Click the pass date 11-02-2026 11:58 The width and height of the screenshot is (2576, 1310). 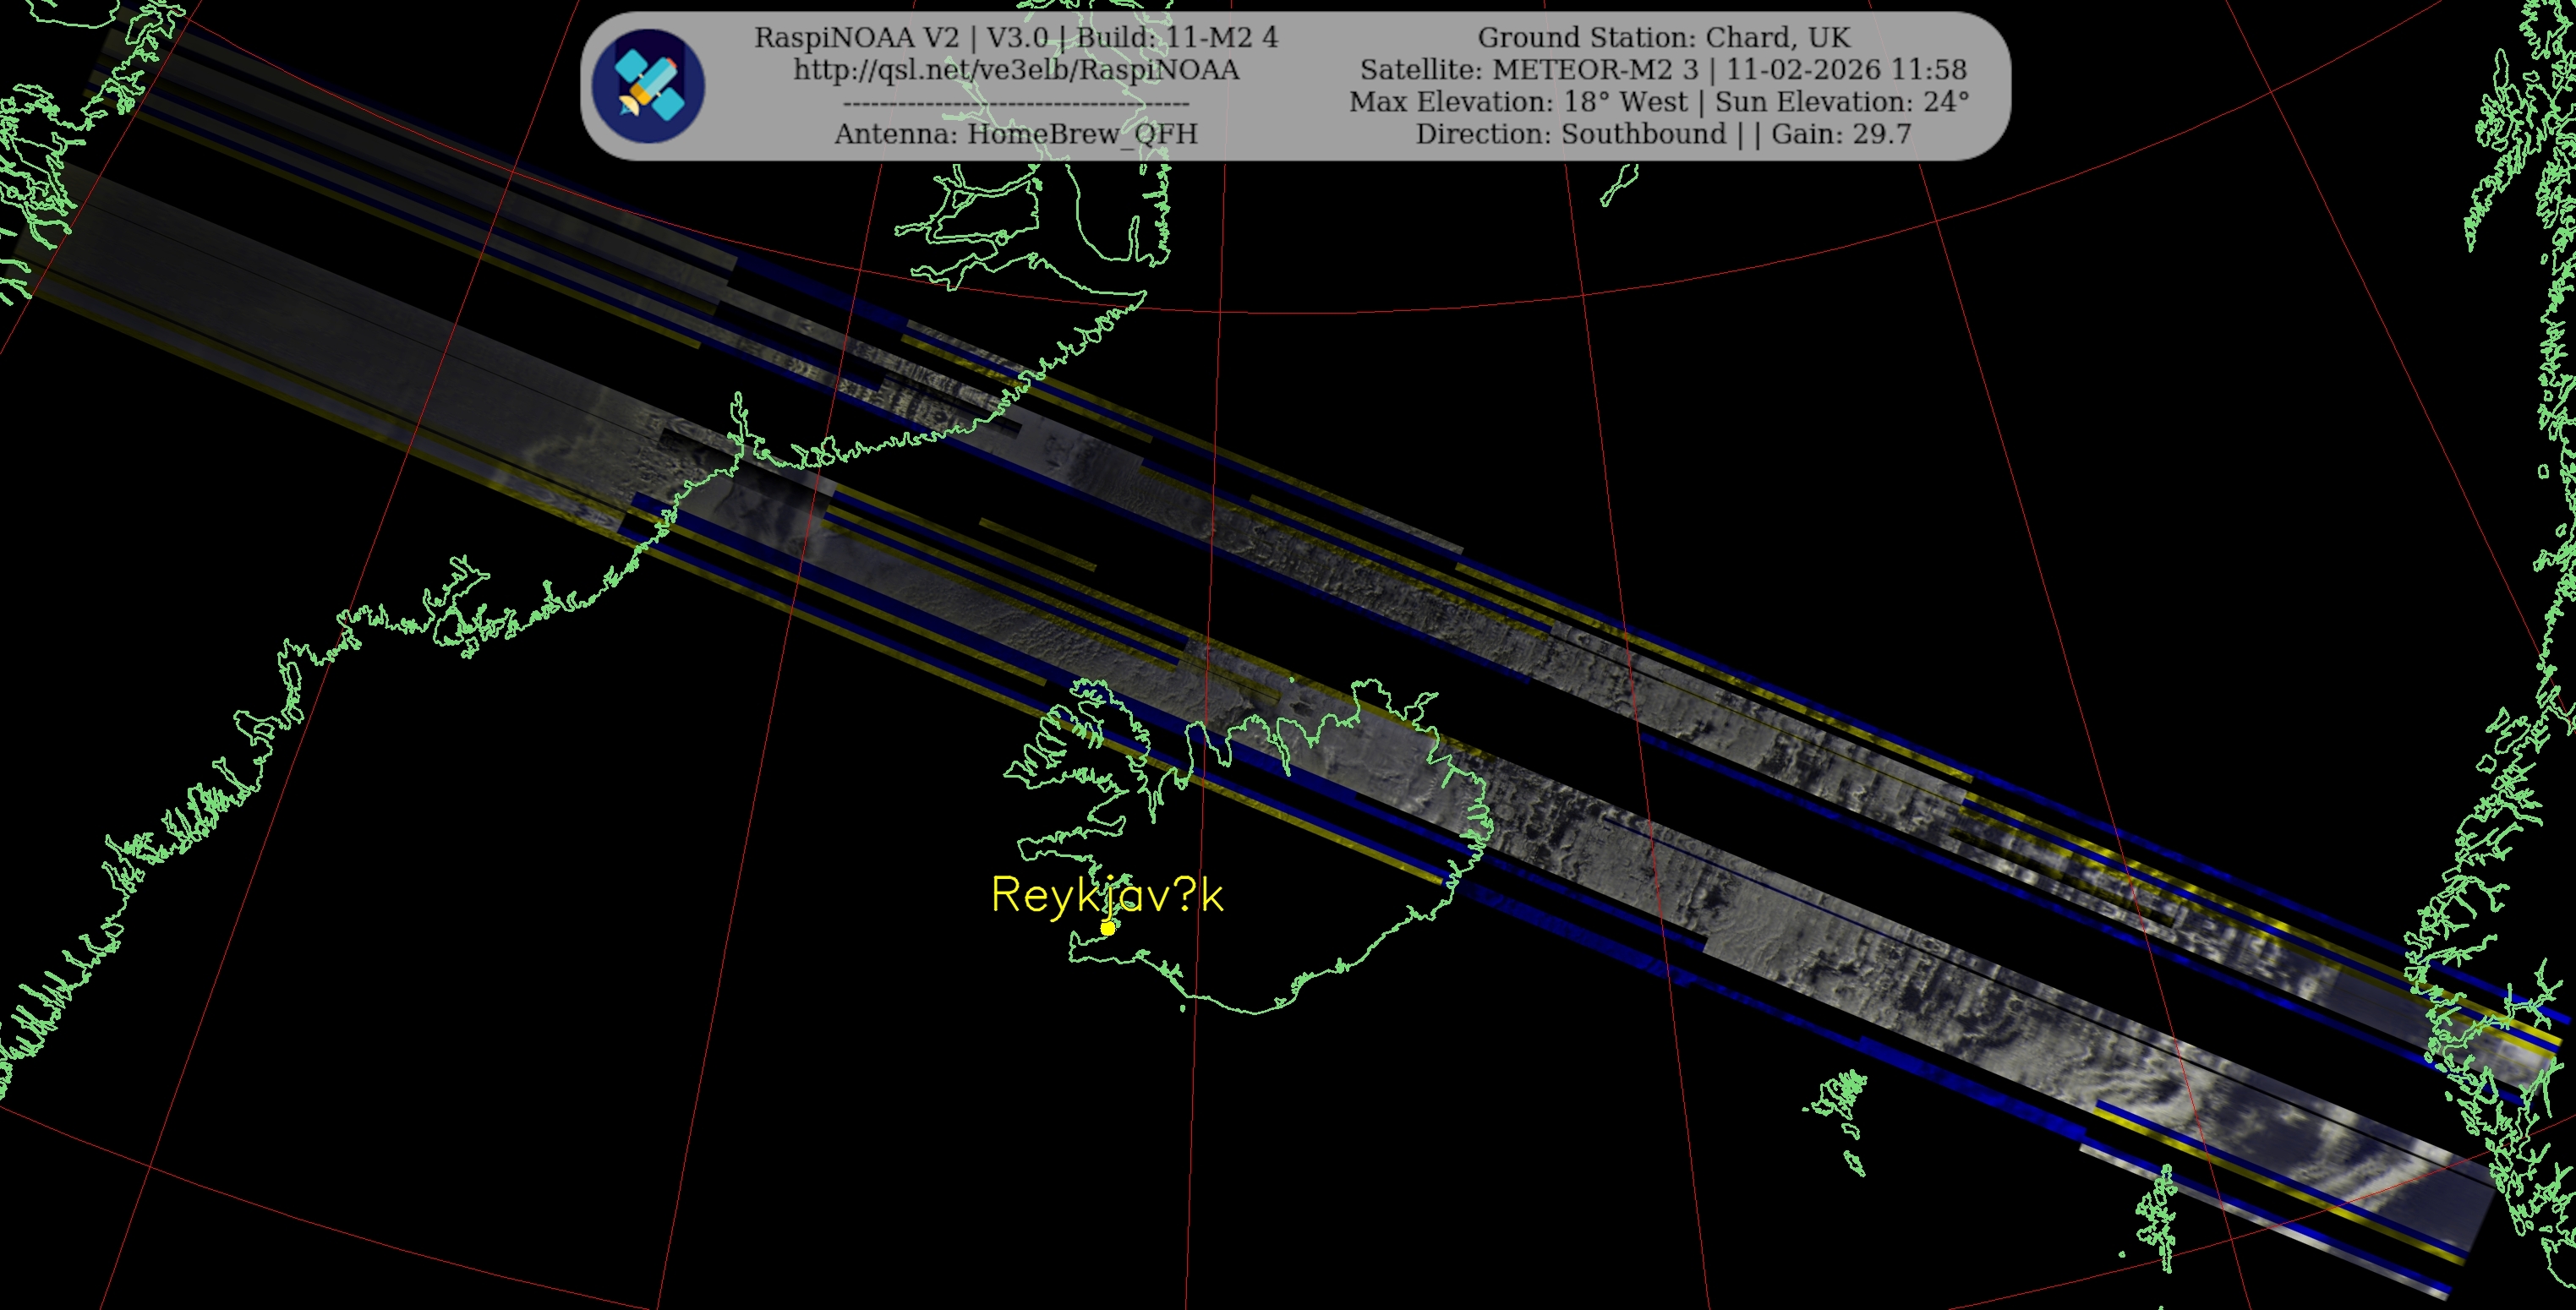(x=1846, y=70)
